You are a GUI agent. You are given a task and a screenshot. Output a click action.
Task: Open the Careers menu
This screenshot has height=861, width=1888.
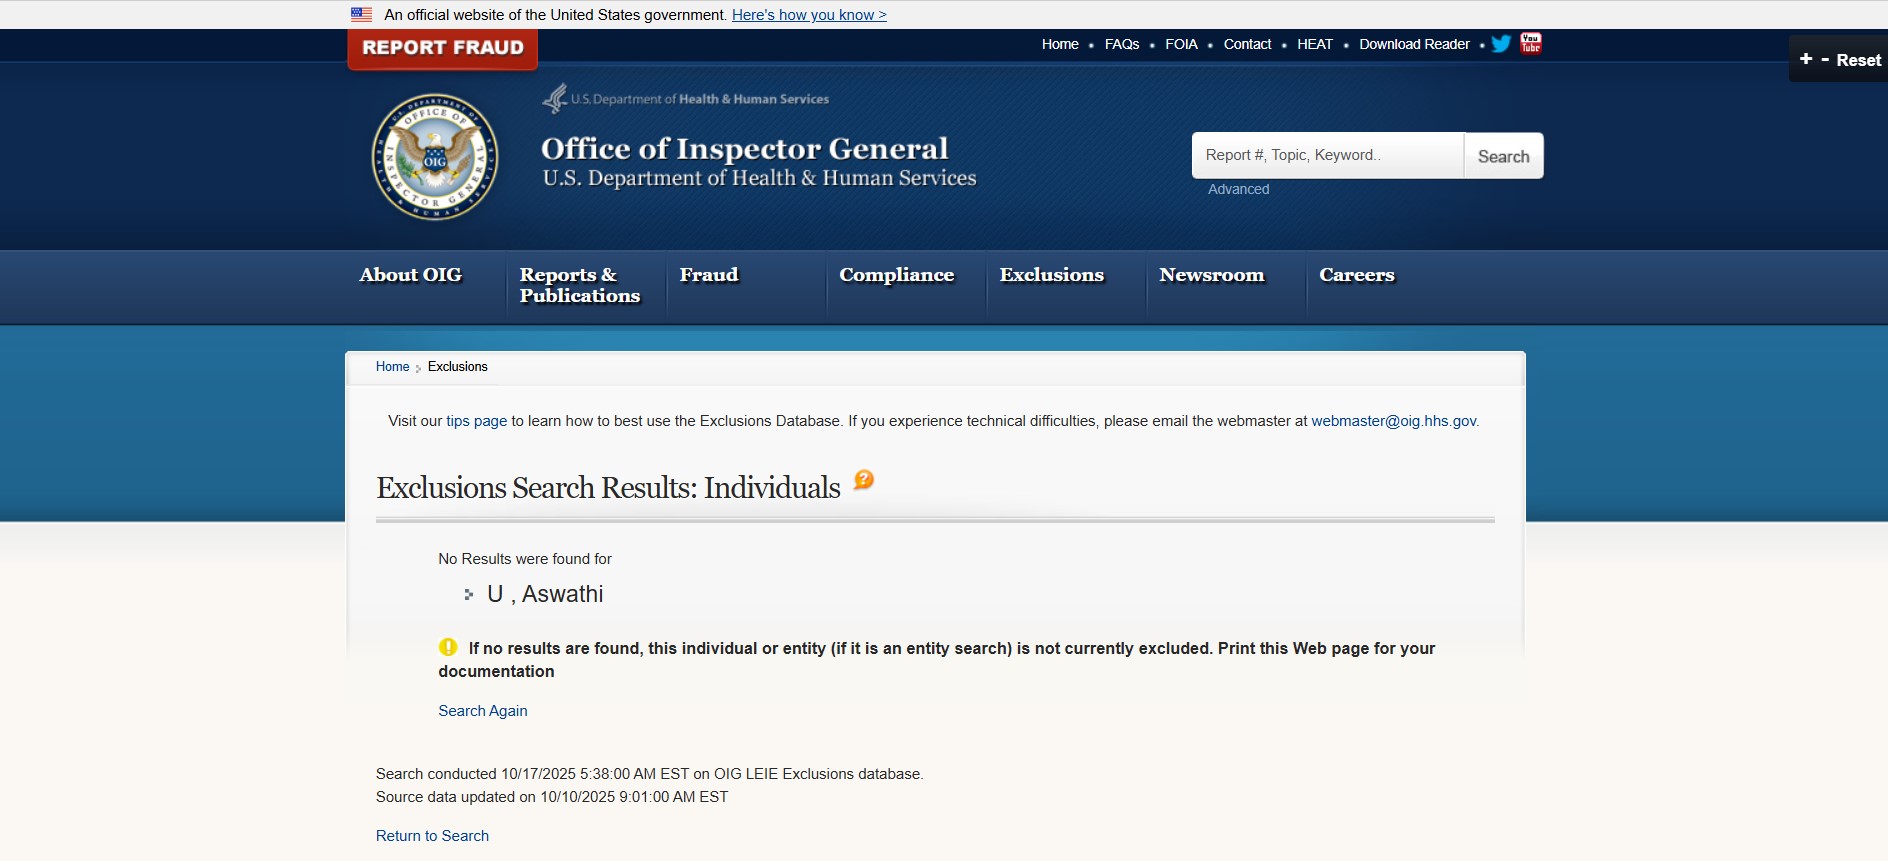1357,275
